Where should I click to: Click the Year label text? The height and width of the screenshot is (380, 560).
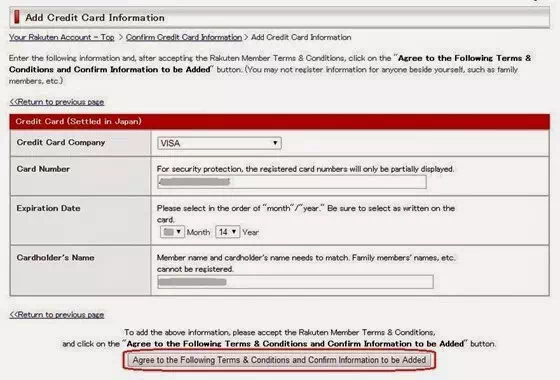[250, 232]
